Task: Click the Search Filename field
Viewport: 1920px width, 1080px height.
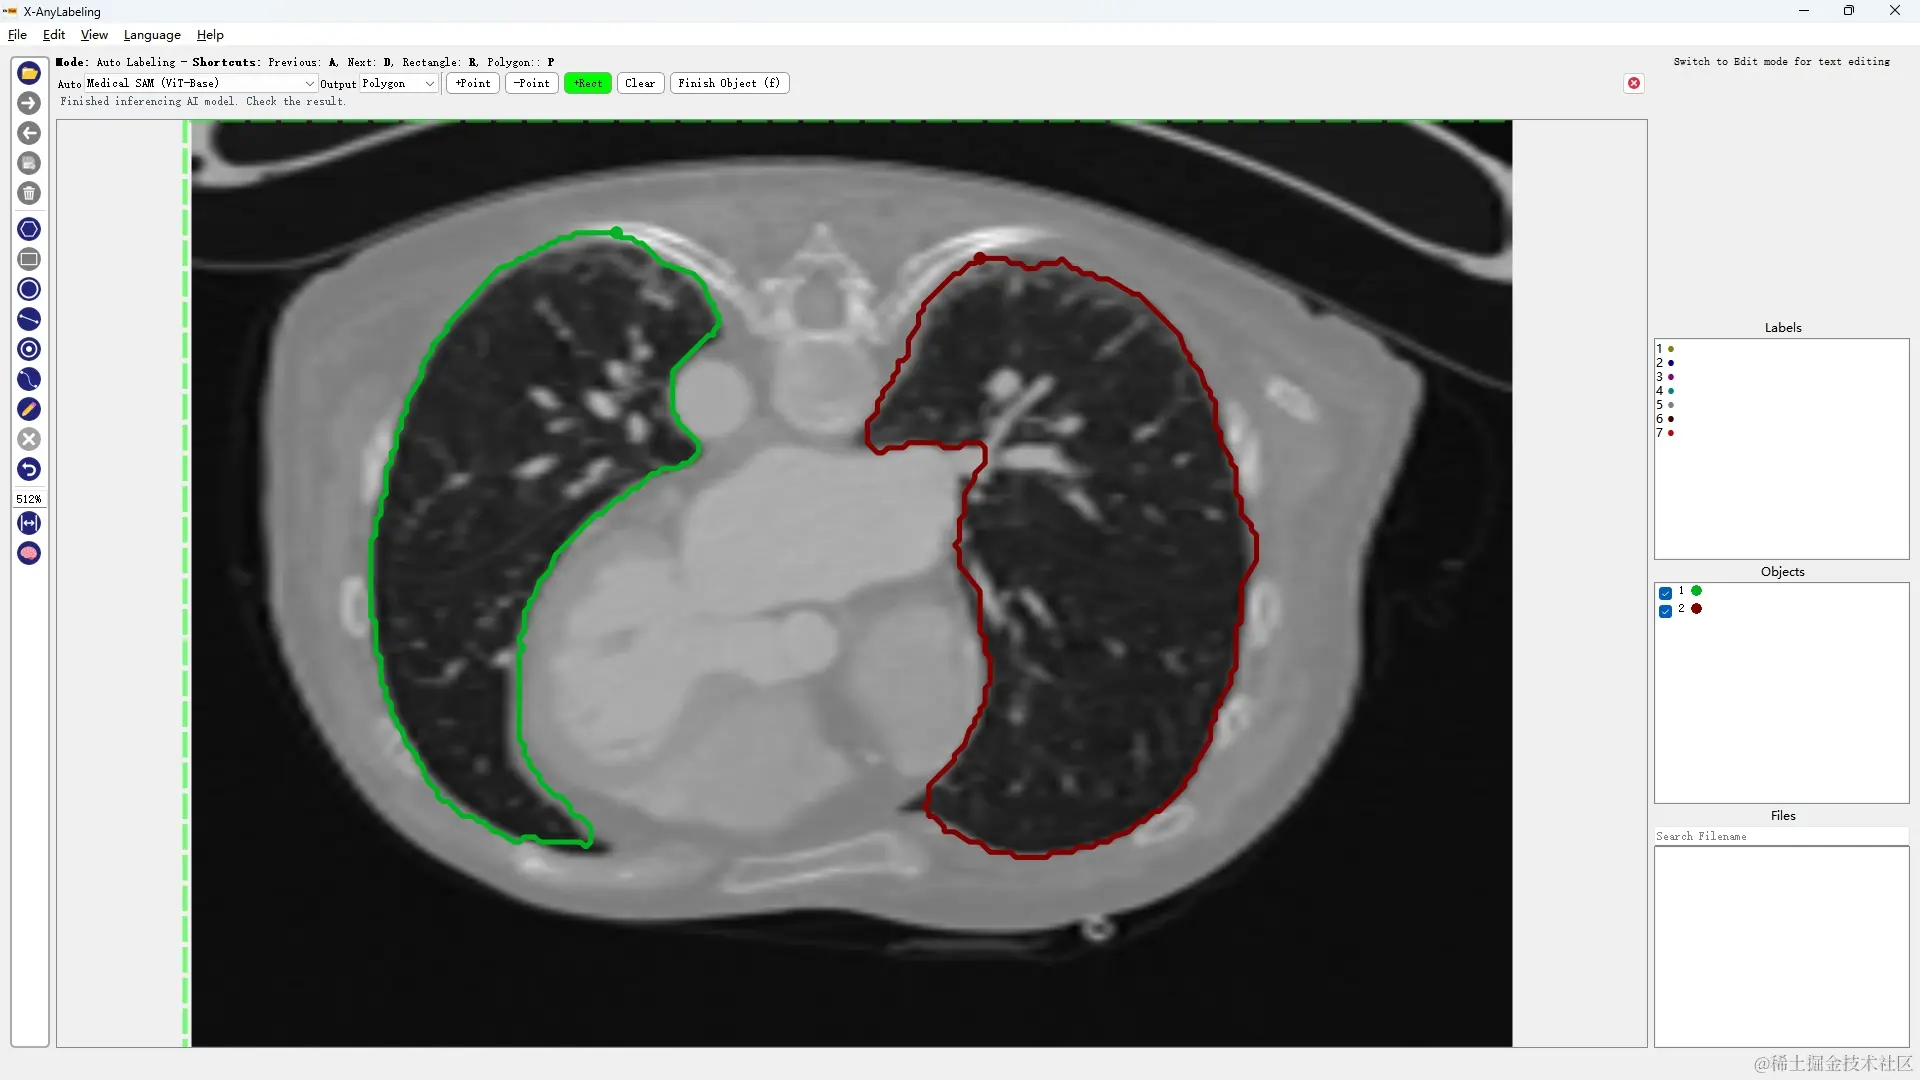Action: [1781, 836]
